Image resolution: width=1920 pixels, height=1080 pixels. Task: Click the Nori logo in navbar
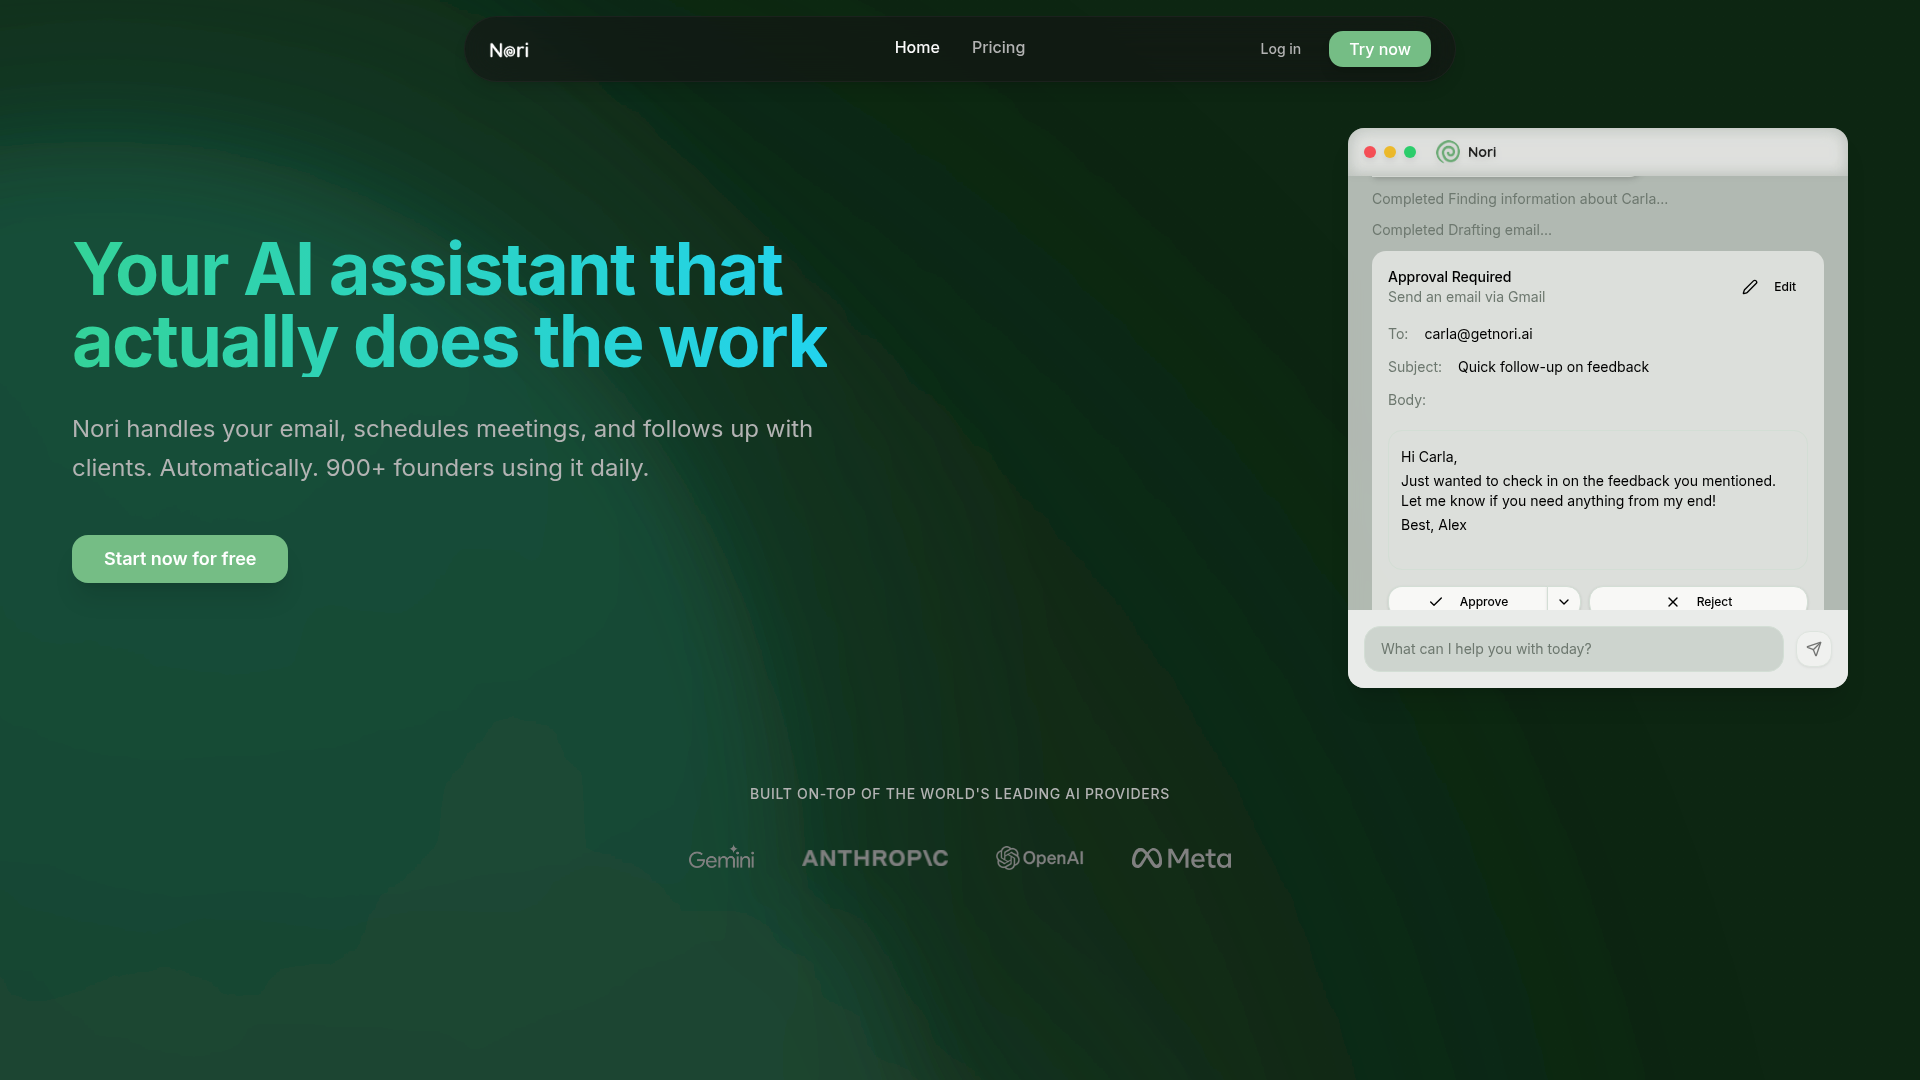(x=509, y=50)
